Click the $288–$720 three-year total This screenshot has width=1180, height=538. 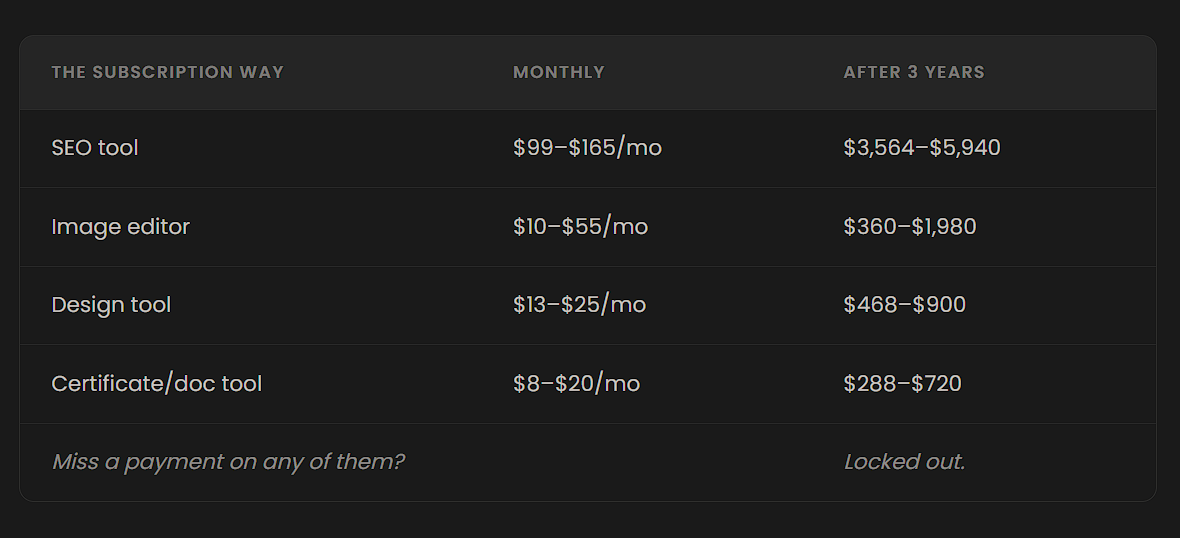[x=902, y=384]
